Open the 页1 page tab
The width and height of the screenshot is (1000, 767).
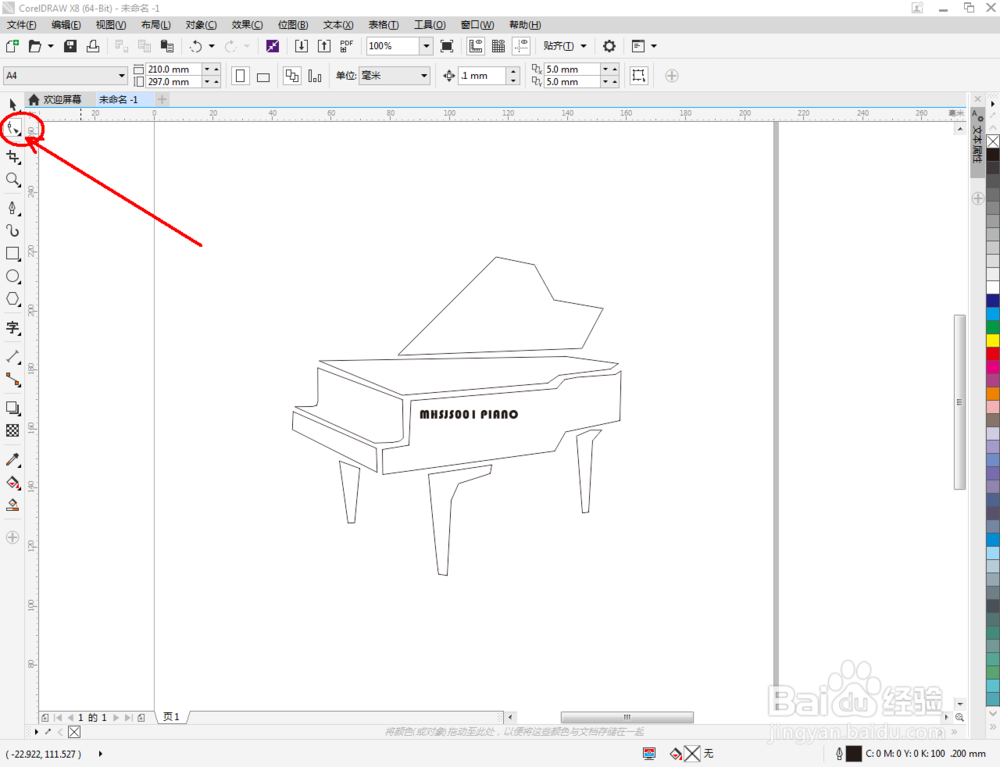[172, 717]
